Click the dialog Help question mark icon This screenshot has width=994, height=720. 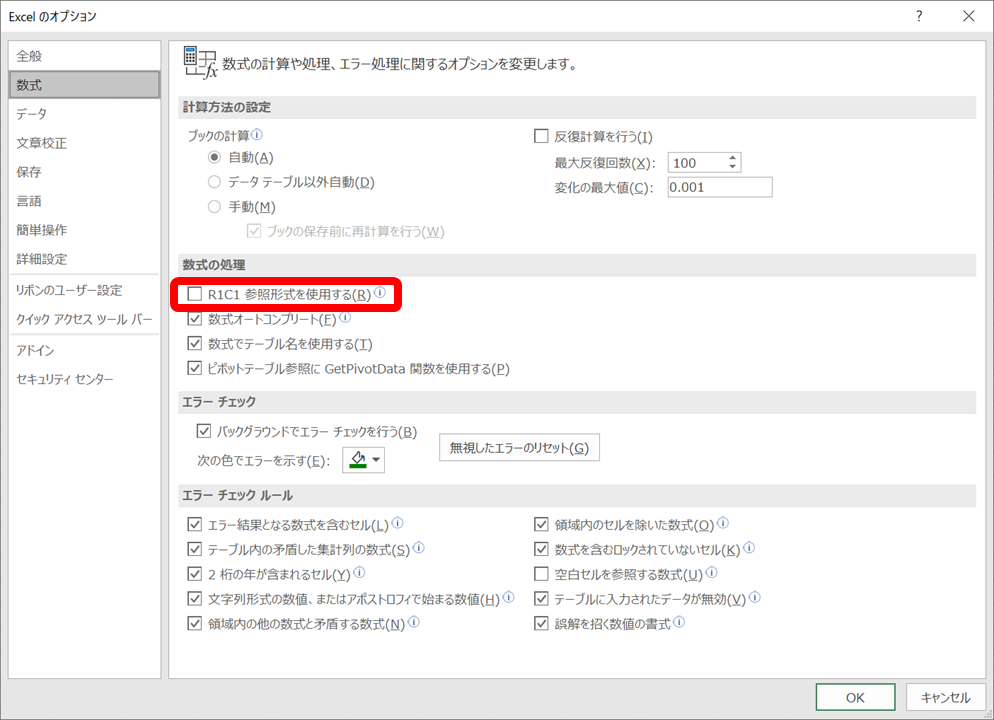point(918,16)
